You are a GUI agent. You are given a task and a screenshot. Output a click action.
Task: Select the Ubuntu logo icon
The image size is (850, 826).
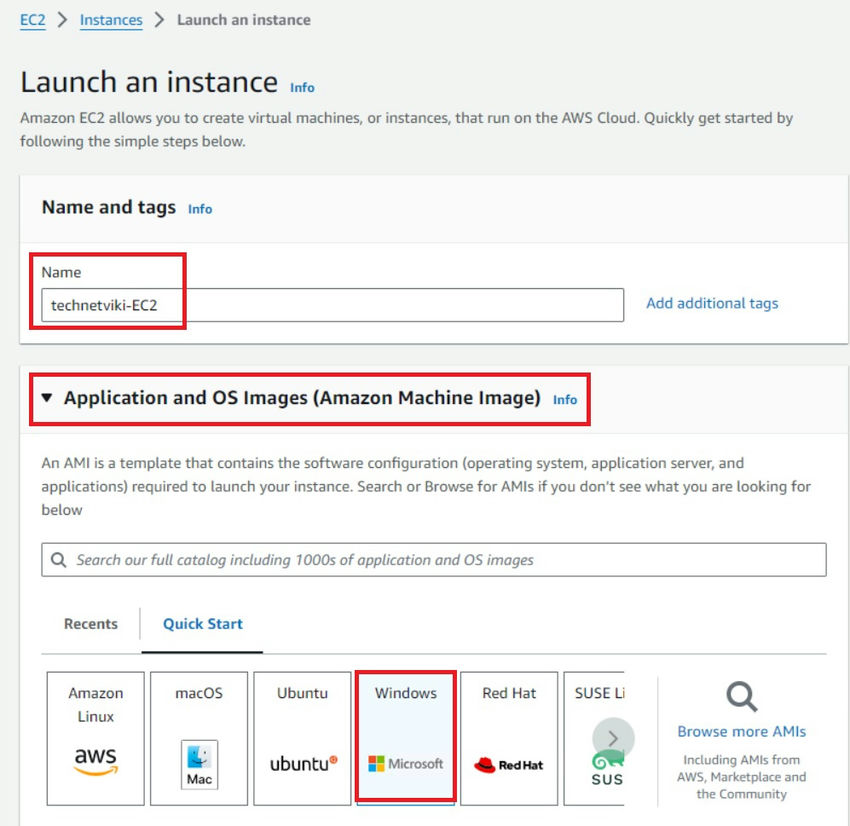(x=302, y=763)
